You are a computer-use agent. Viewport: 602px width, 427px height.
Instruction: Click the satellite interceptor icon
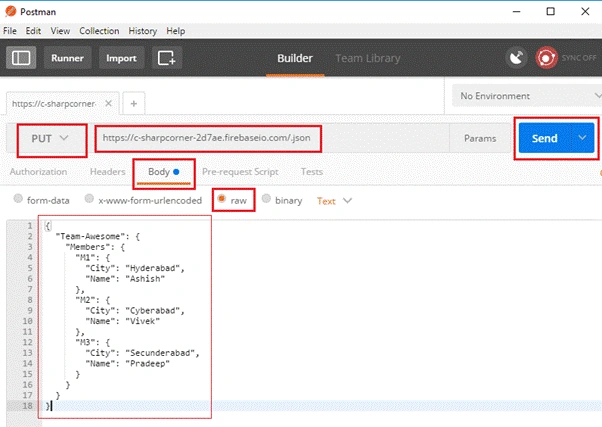tap(516, 58)
